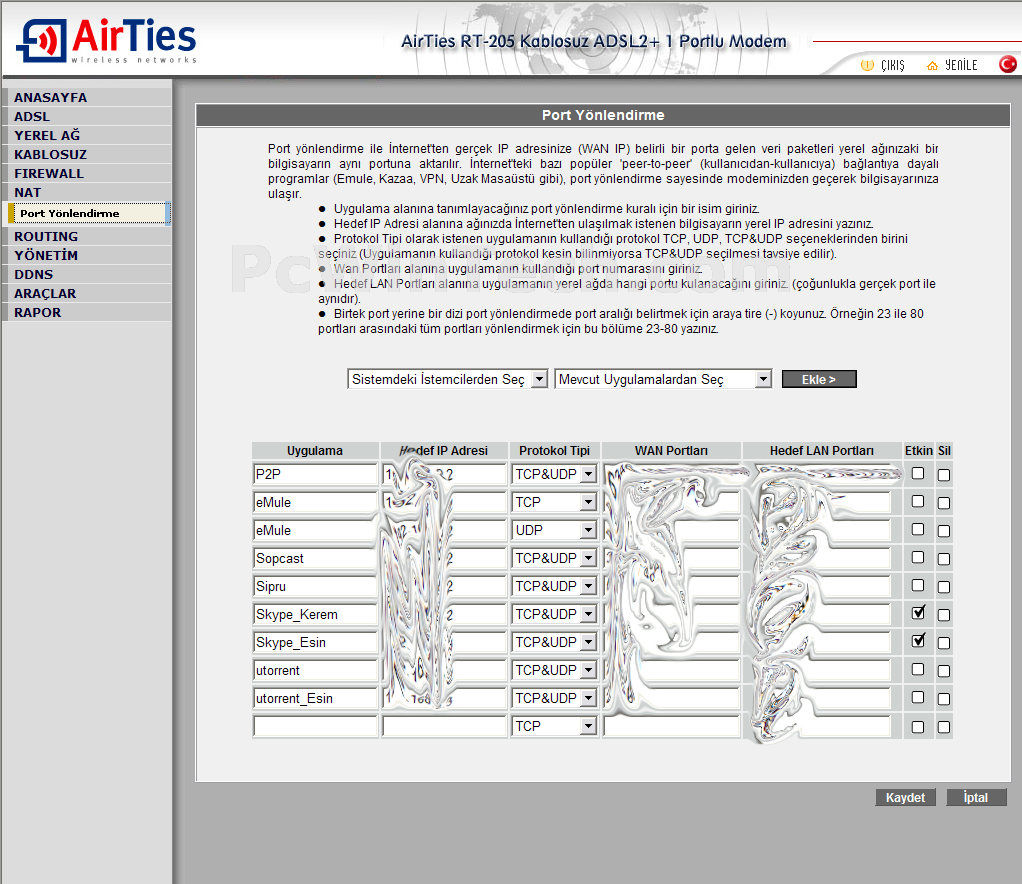Click the YENİLE home icon
This screenshot has width=1022, height=884.
[x=932, y=65]
